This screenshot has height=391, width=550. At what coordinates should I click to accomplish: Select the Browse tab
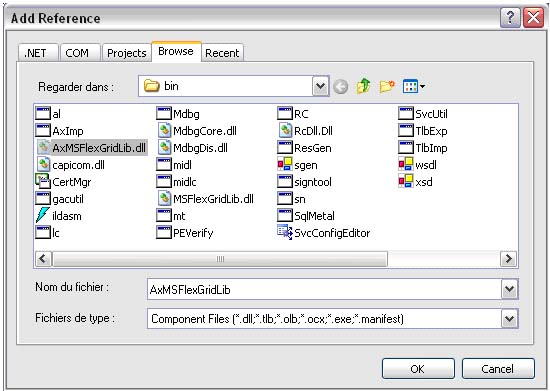[x=176, y=51]
